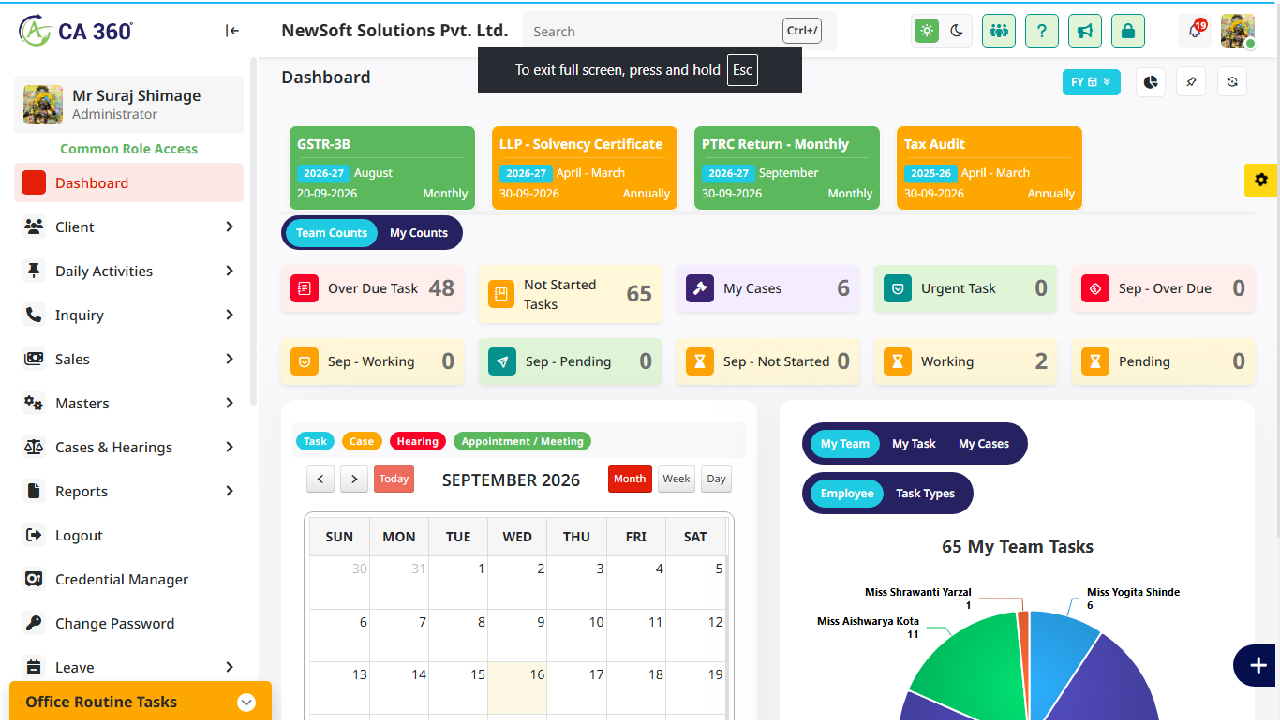Click the My Cases gavel icon

click(x=699, y=289)
